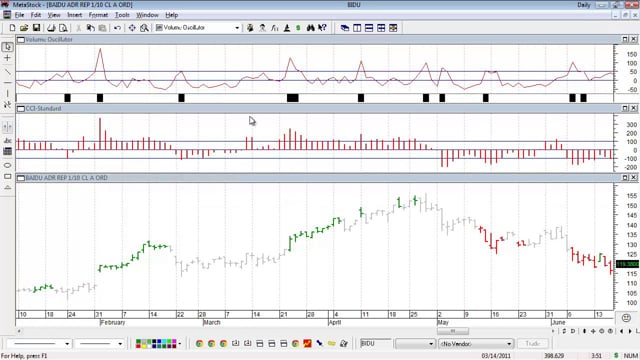Open the Tools menu
640x360 pixels.
[122, 15]
